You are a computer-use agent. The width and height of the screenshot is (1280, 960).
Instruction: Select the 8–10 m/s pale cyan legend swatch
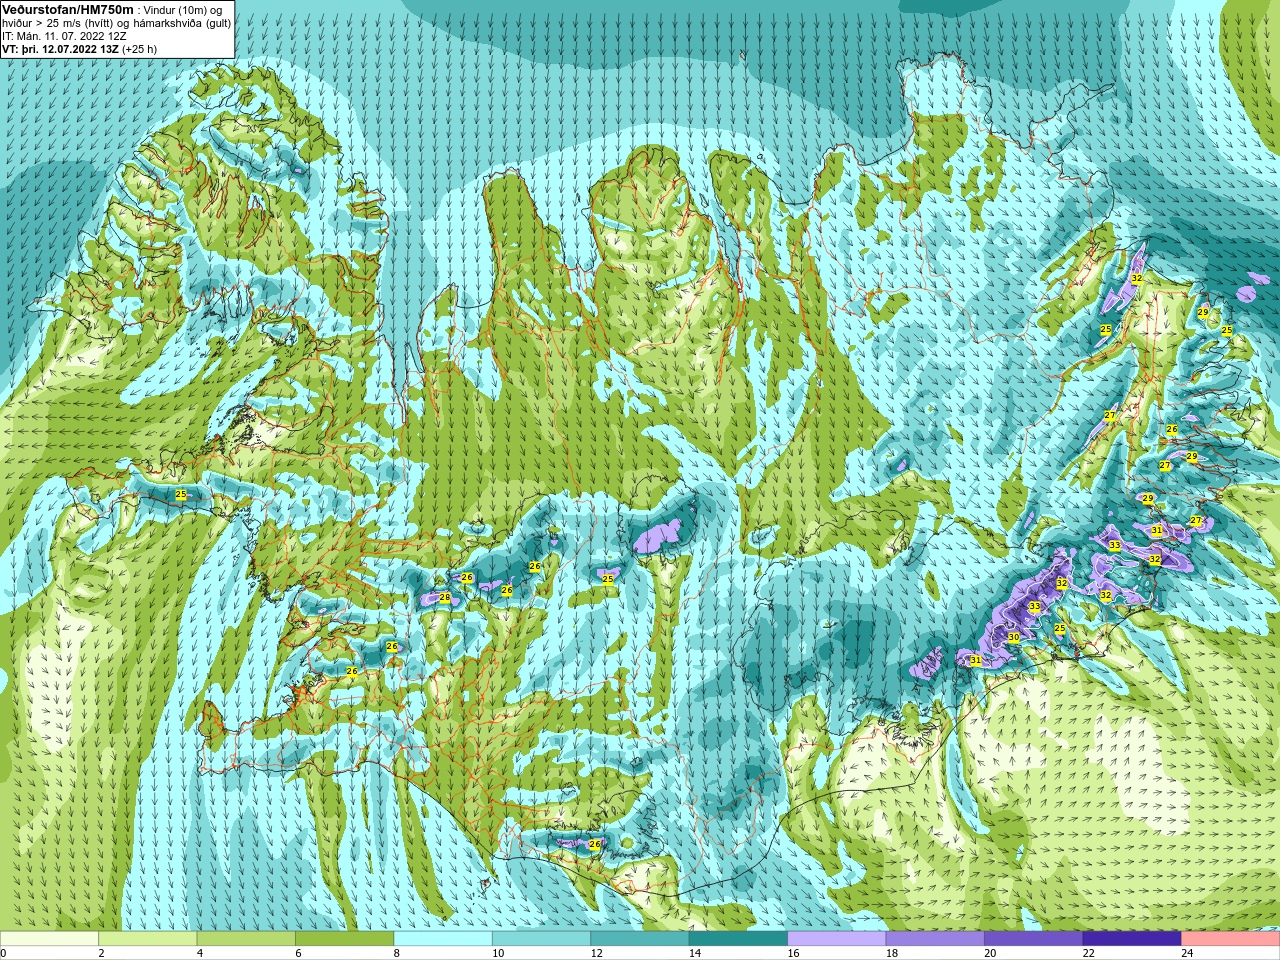[443, 939]
